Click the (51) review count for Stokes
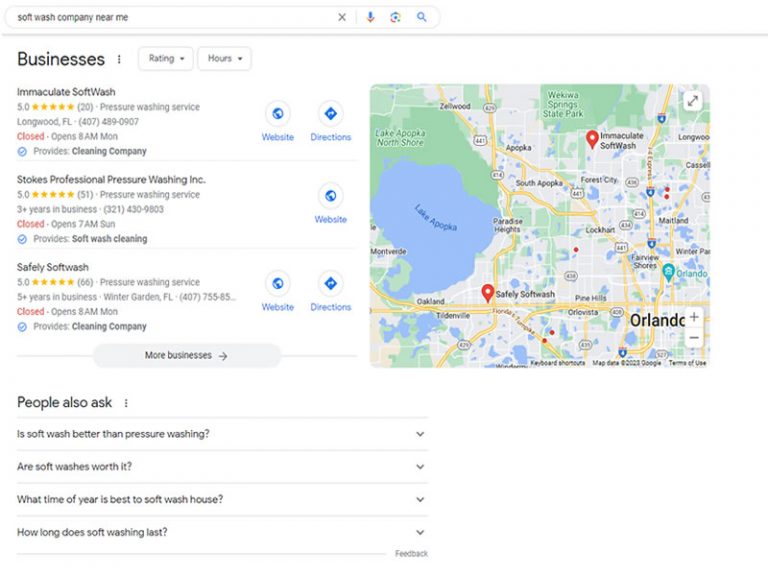 (85, 194)
